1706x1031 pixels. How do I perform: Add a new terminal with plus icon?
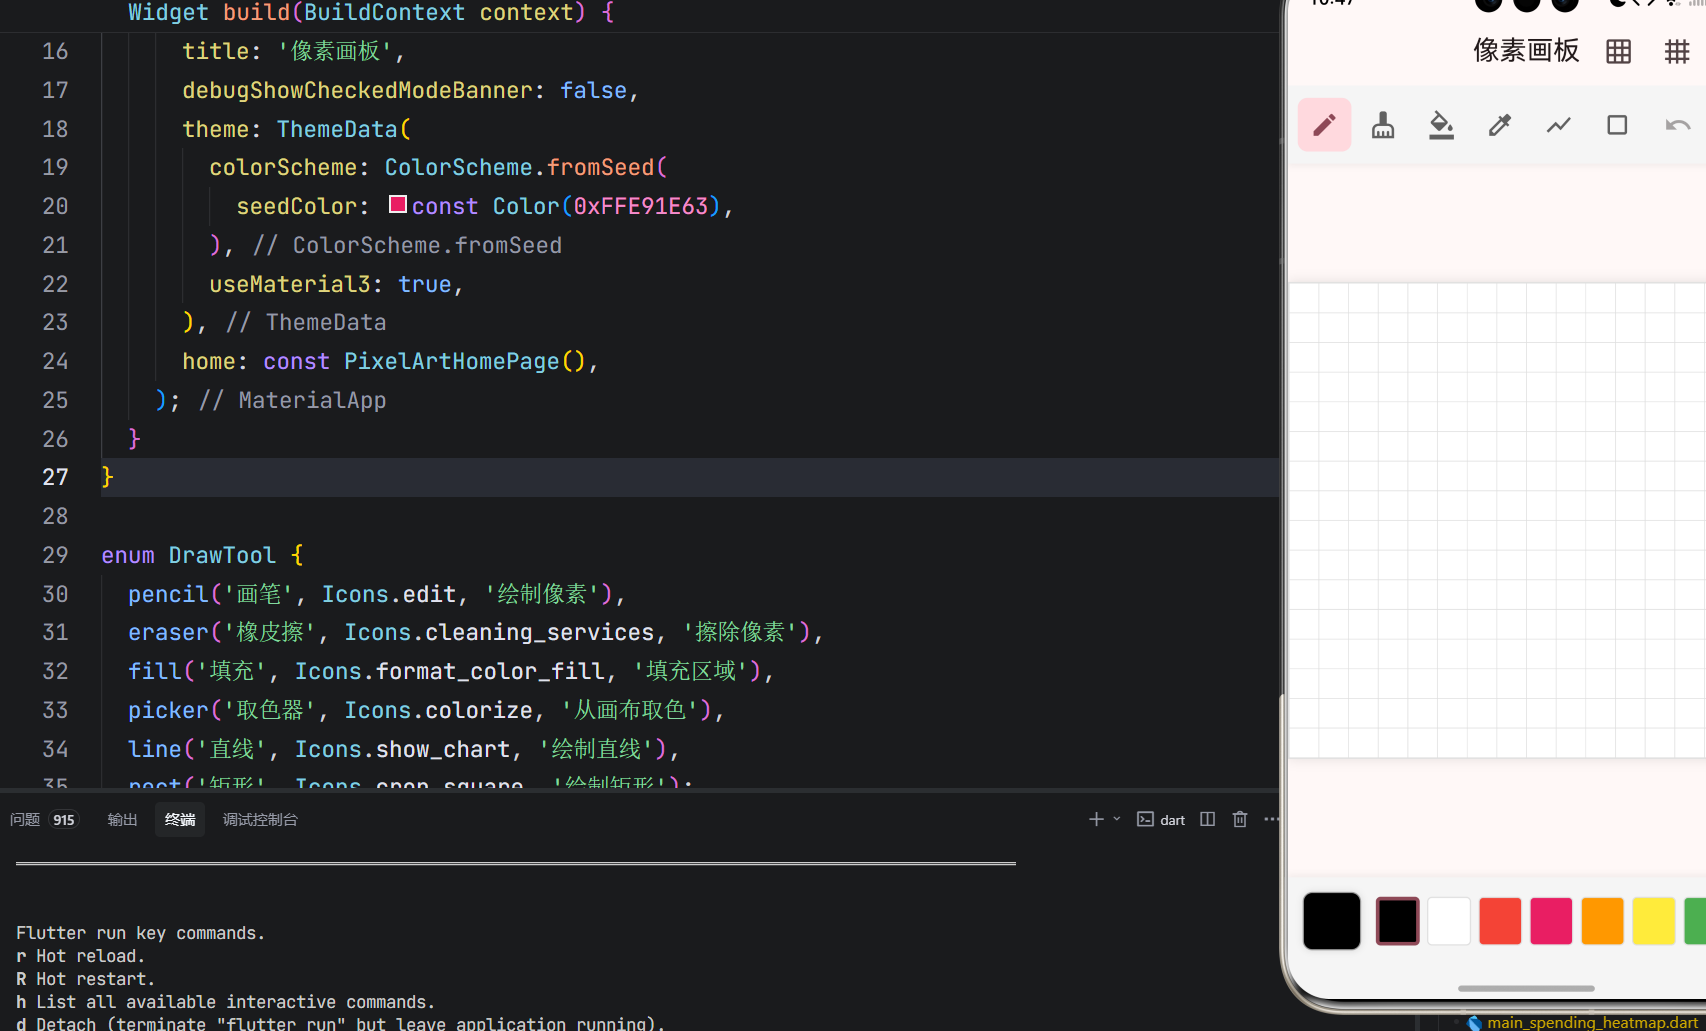click(1096, 819)
